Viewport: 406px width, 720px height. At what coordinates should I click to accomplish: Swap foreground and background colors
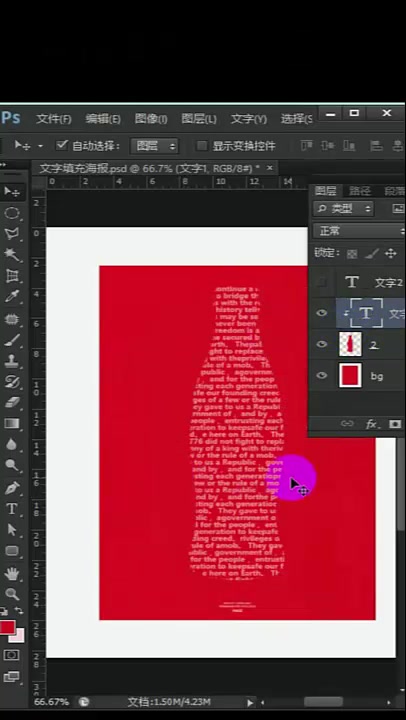pyautogui.click(x=19, y=611)
